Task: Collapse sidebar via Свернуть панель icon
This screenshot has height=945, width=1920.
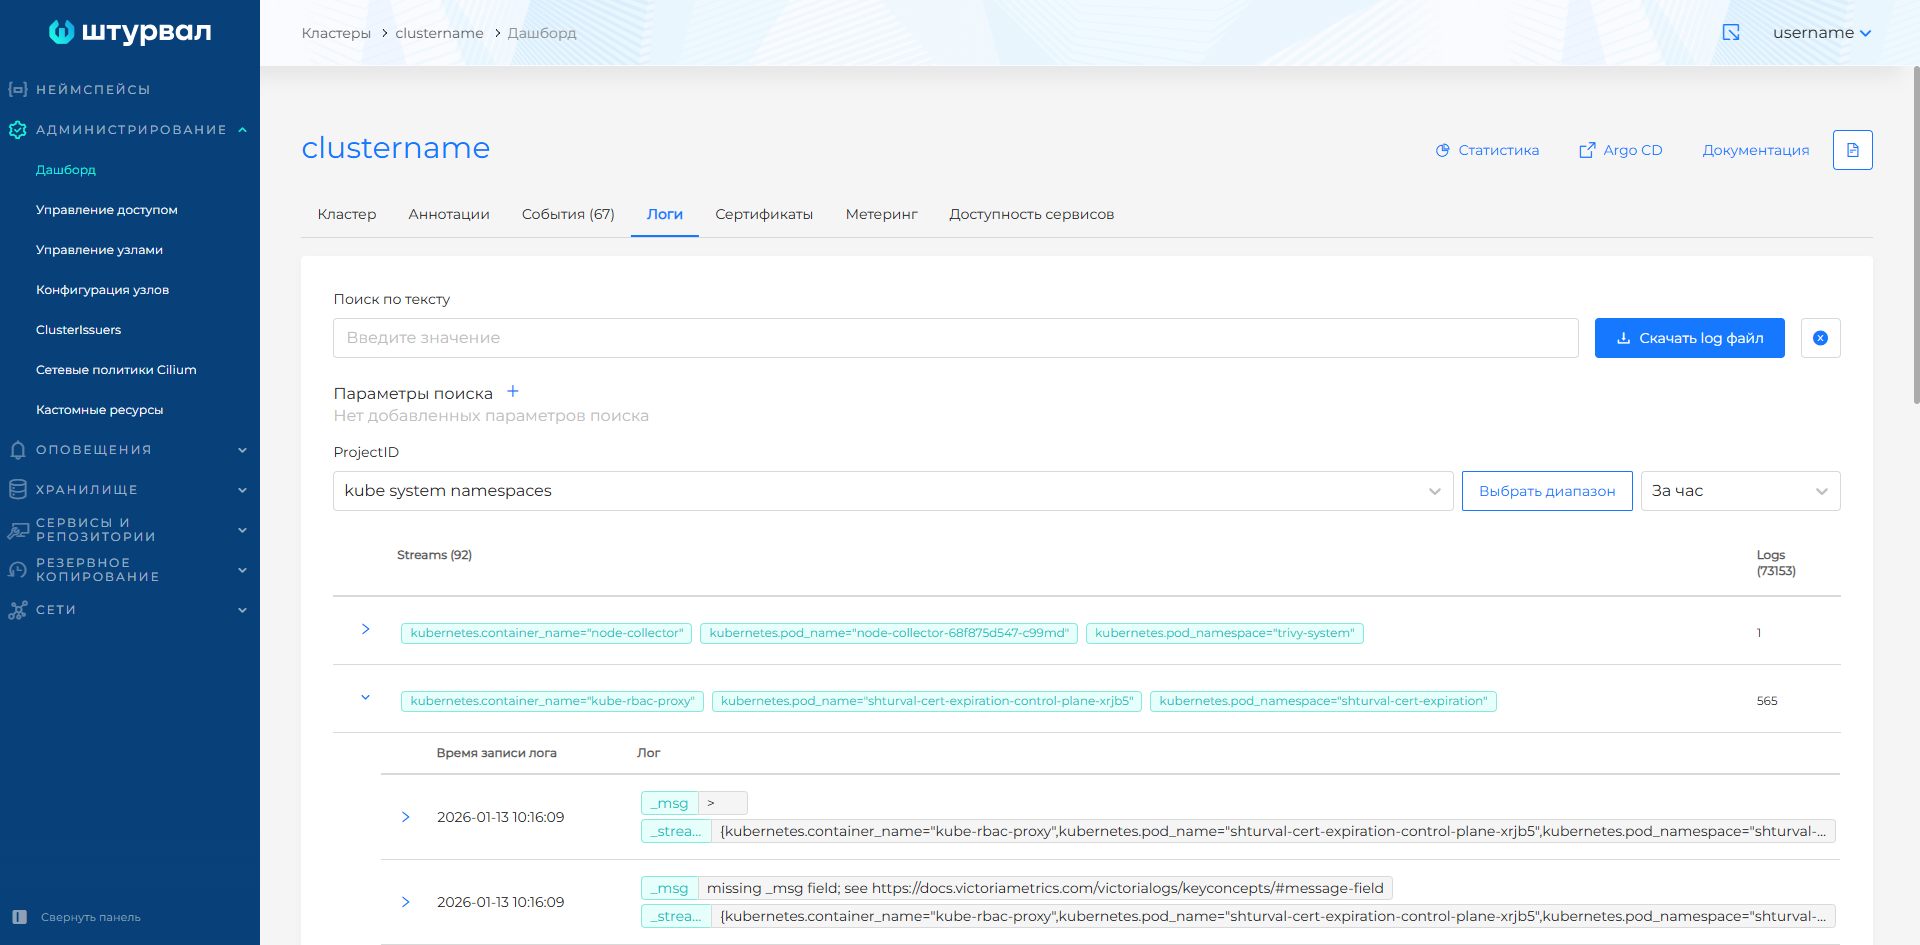Action: point(20,917)
